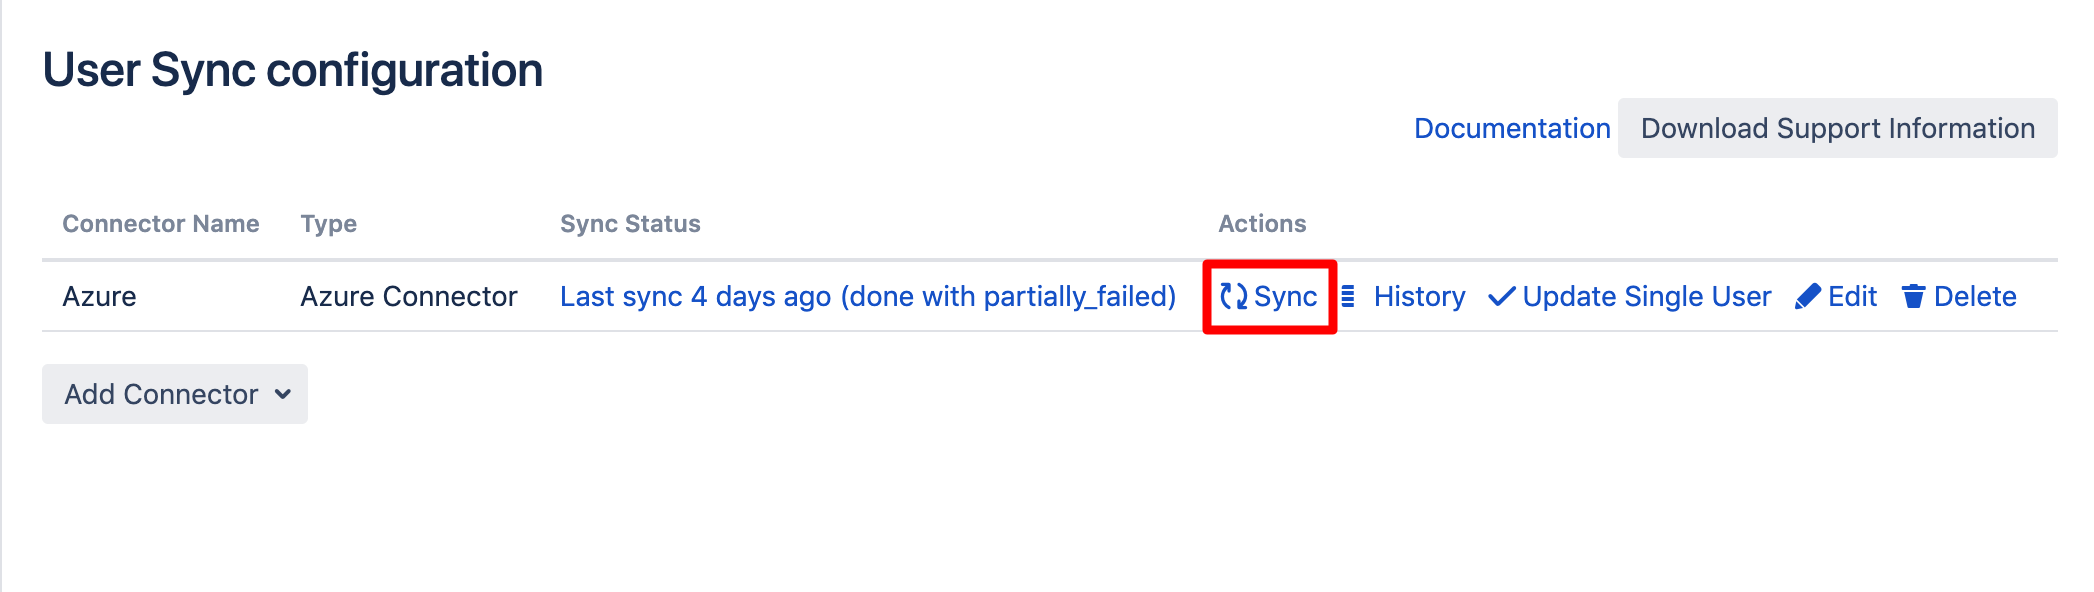Click the History list icon
Image resolution: width=2094 pixels, height=592 pixels.
pyautogui.click(x=1348, y=296)
